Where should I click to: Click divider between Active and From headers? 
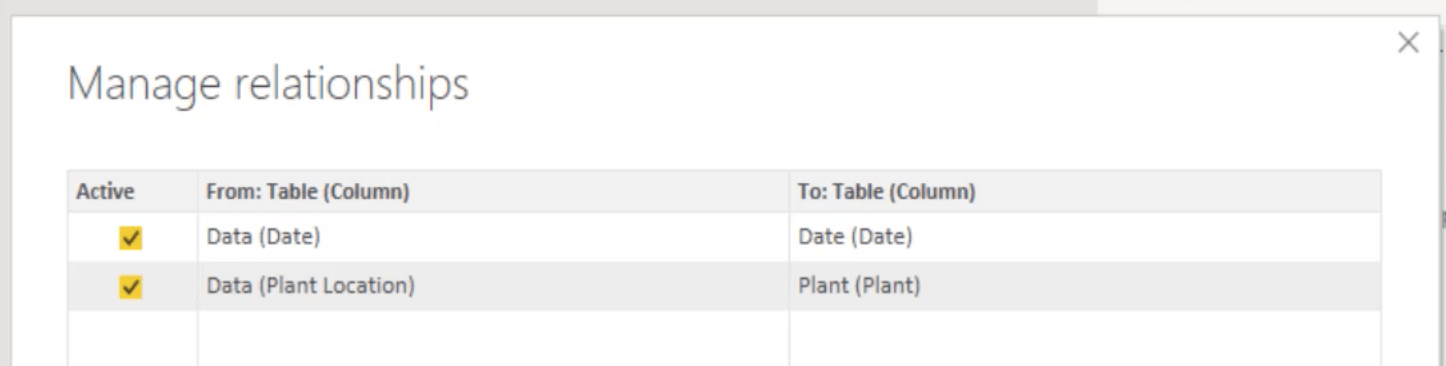click(x=197, y=192)
